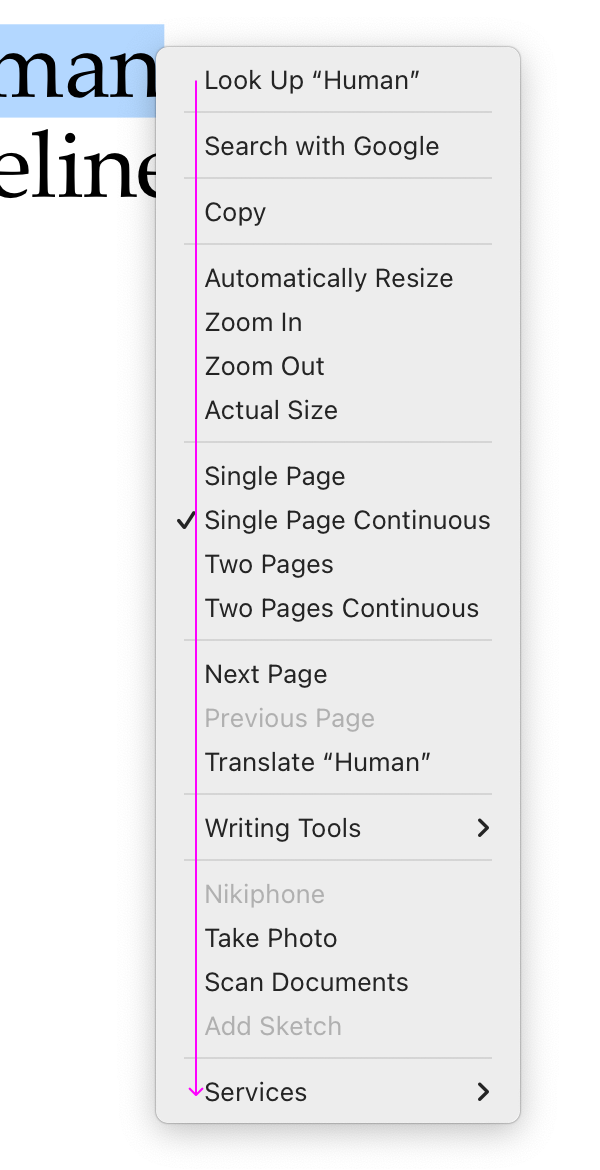600x1170 pixels.
Task: Choose Translate "Human" entry
Action: 318,763
